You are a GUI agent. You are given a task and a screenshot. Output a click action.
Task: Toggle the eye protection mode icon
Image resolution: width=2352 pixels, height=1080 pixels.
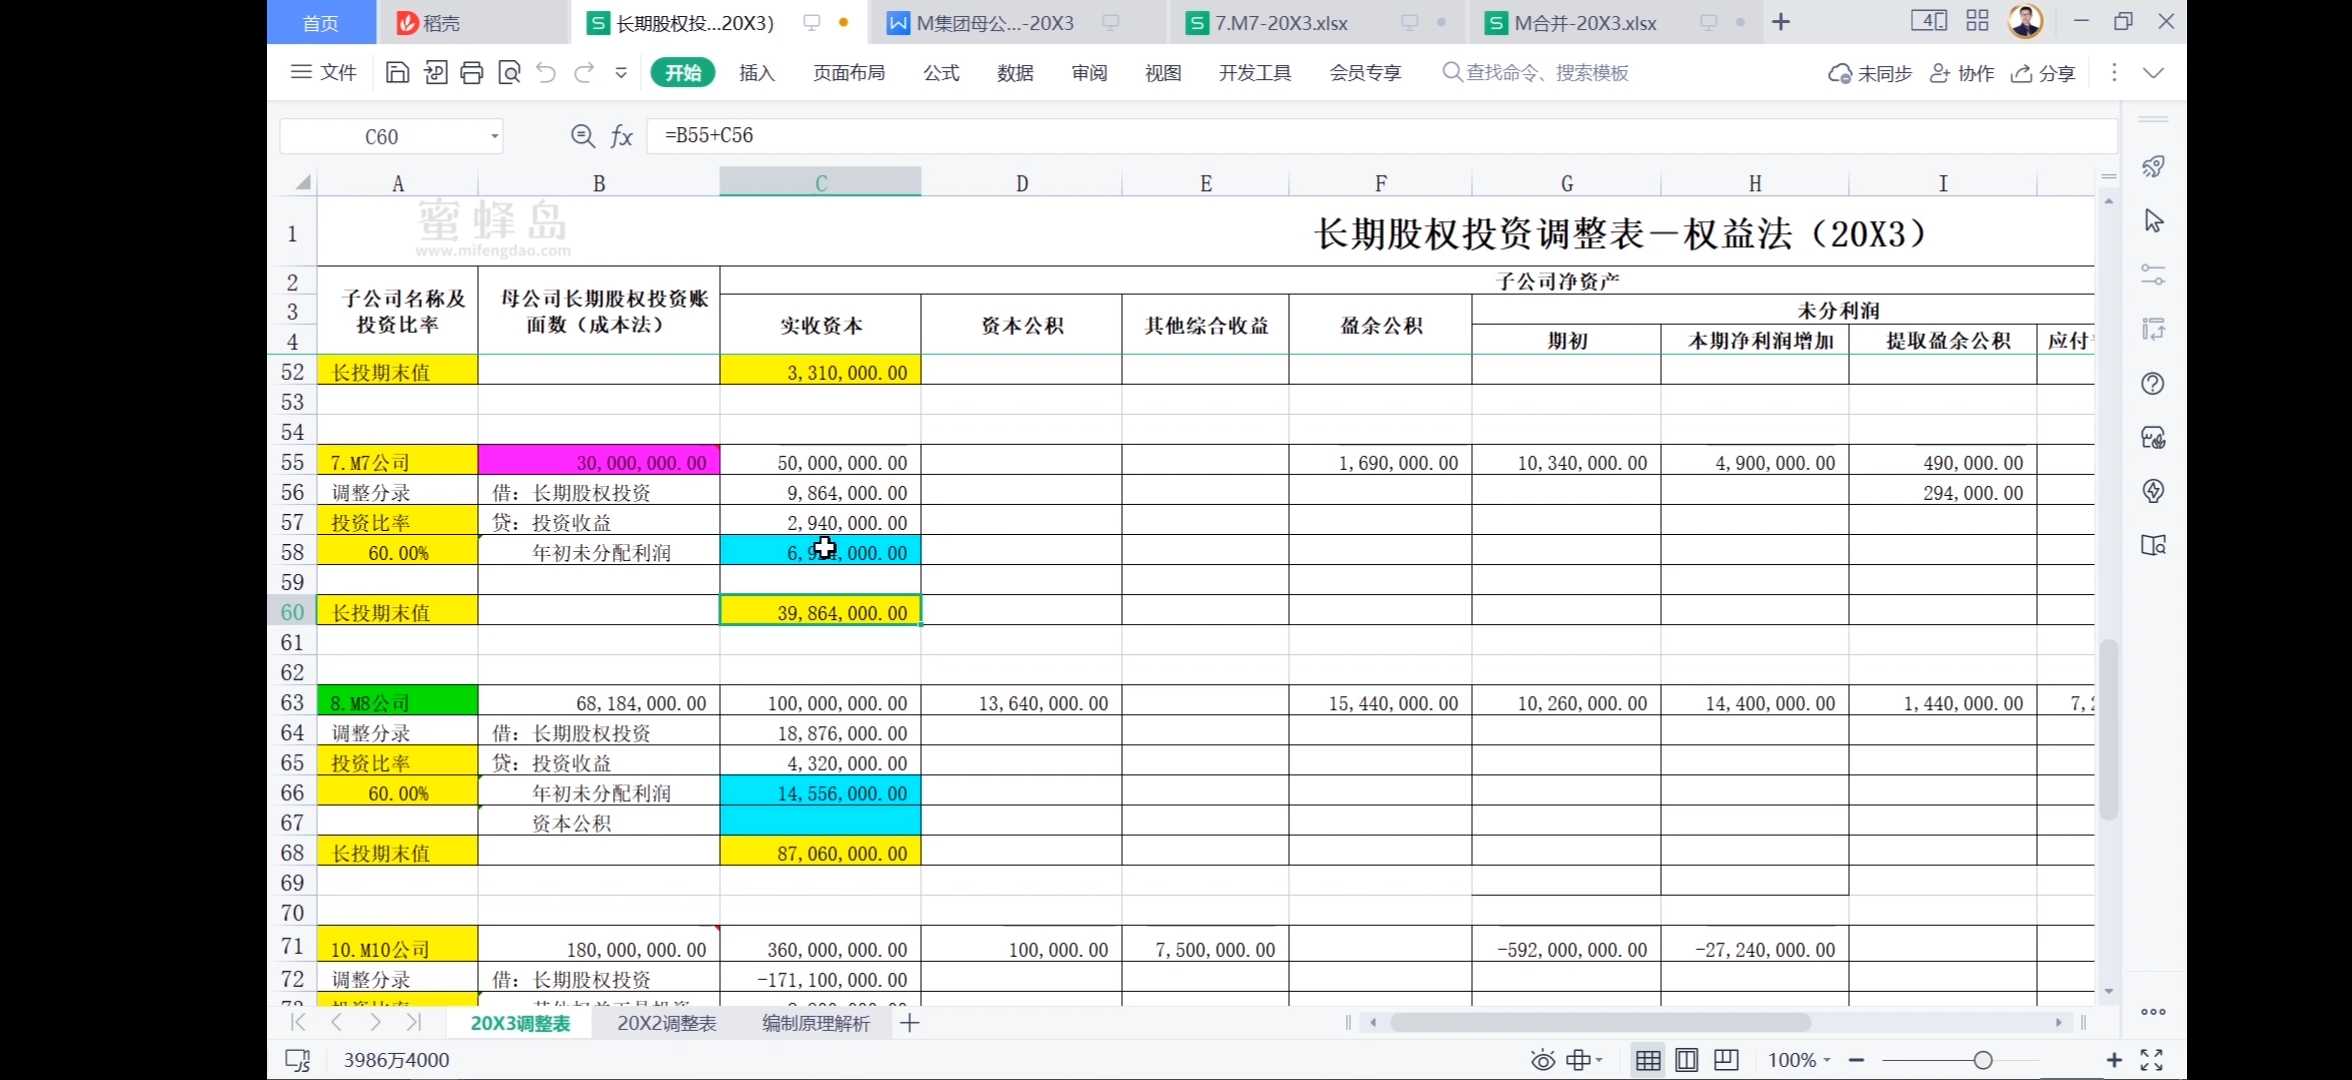(x=1542, y=1060)
